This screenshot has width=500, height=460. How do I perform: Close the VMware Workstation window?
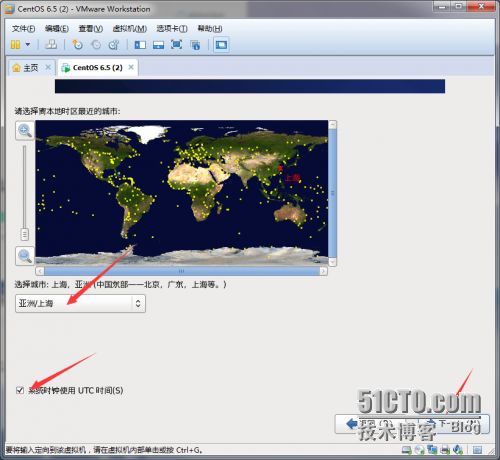(481, 6)
